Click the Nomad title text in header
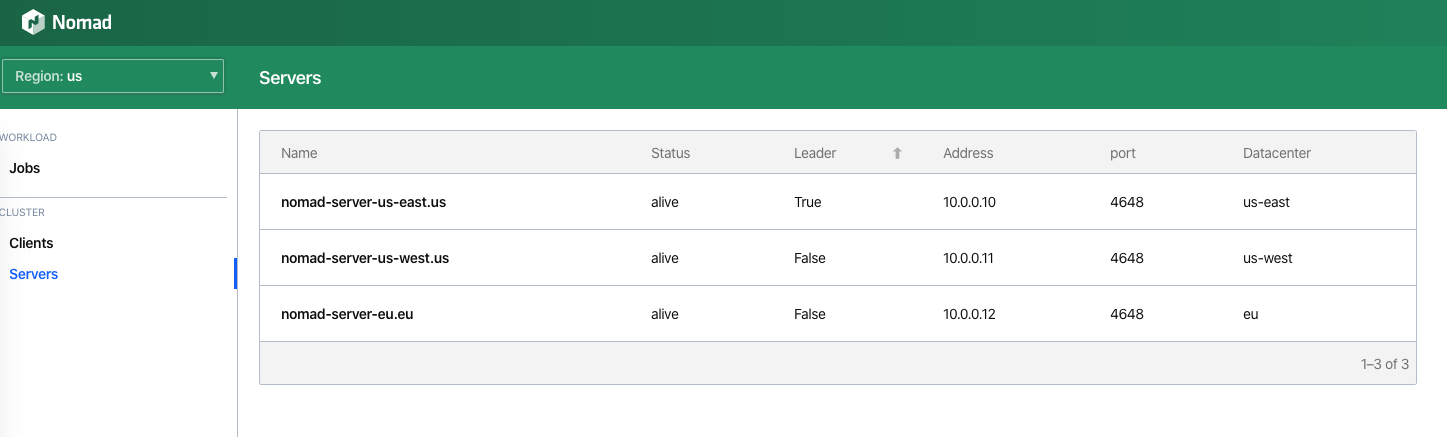 click(82, 22)
